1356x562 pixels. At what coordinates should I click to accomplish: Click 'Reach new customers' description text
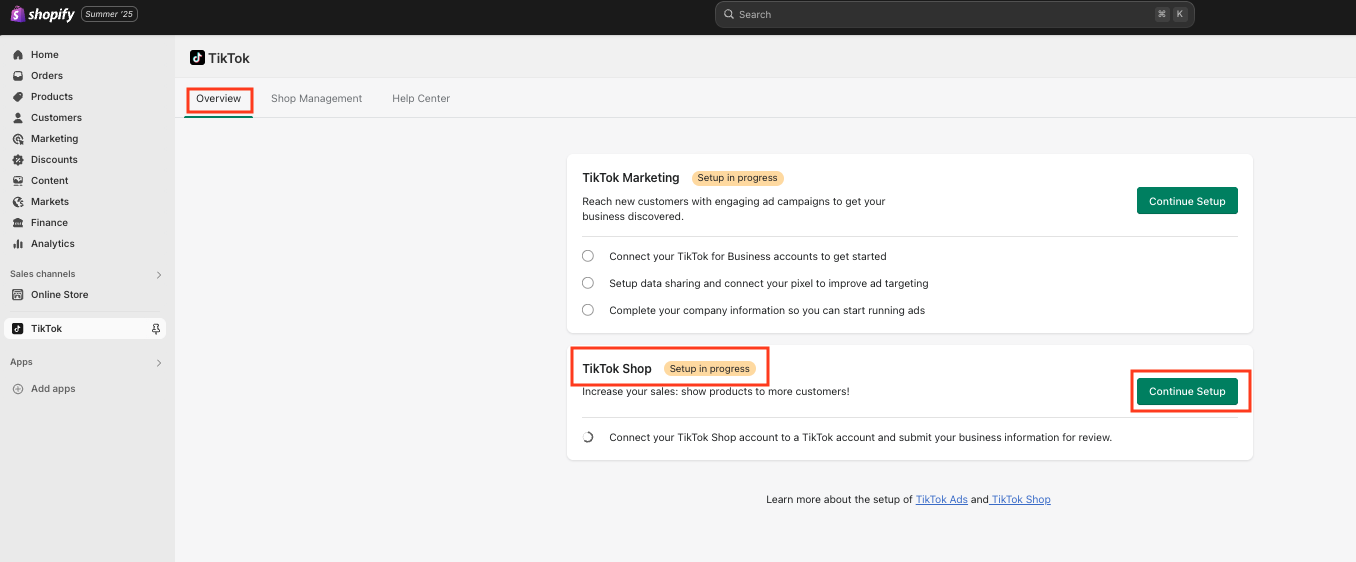(x=734, y=209)
